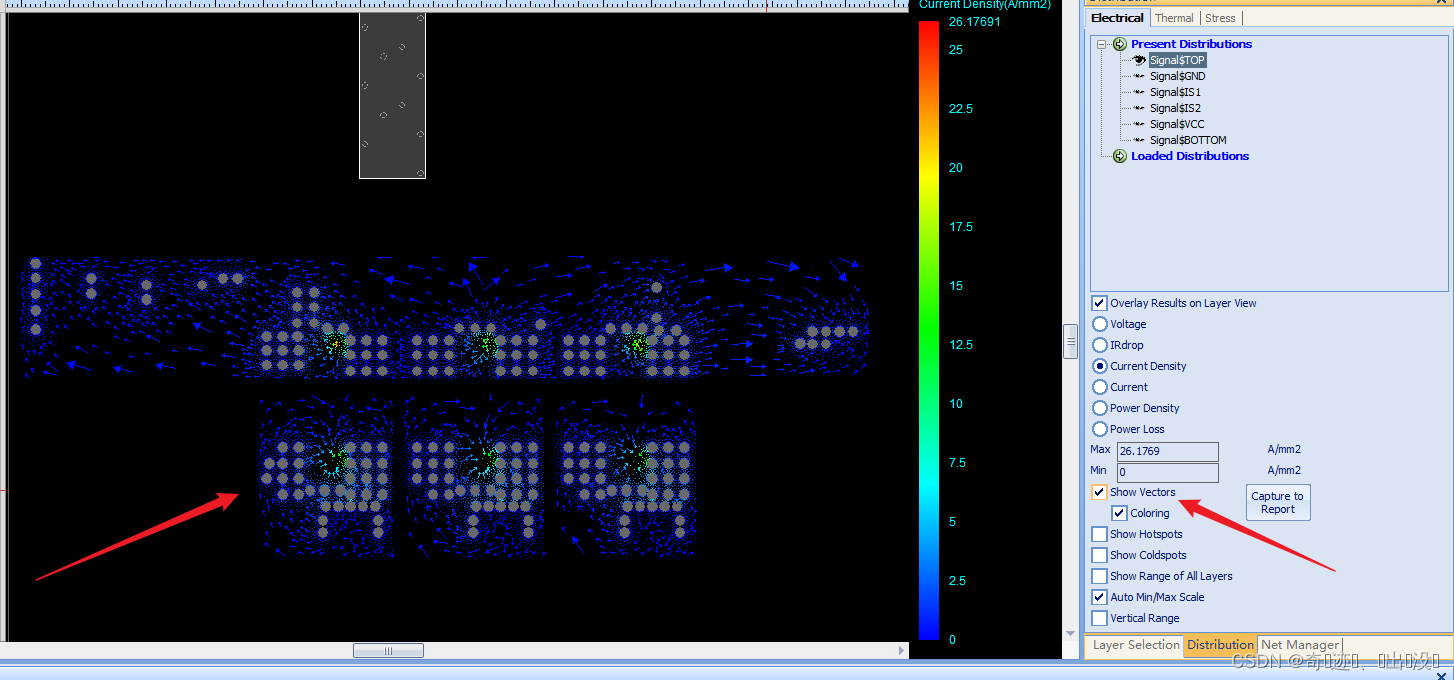
Task: Select the IRdrop radio button
Action: tap(1100, 345)
